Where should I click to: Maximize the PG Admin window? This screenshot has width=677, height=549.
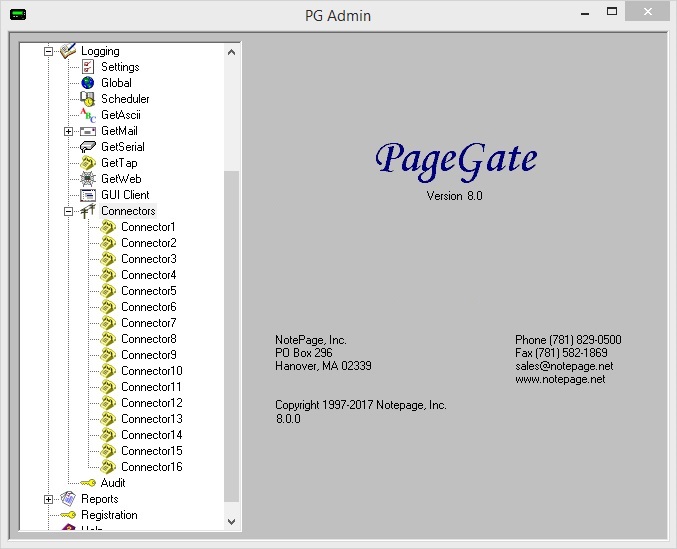coord(612,12)
